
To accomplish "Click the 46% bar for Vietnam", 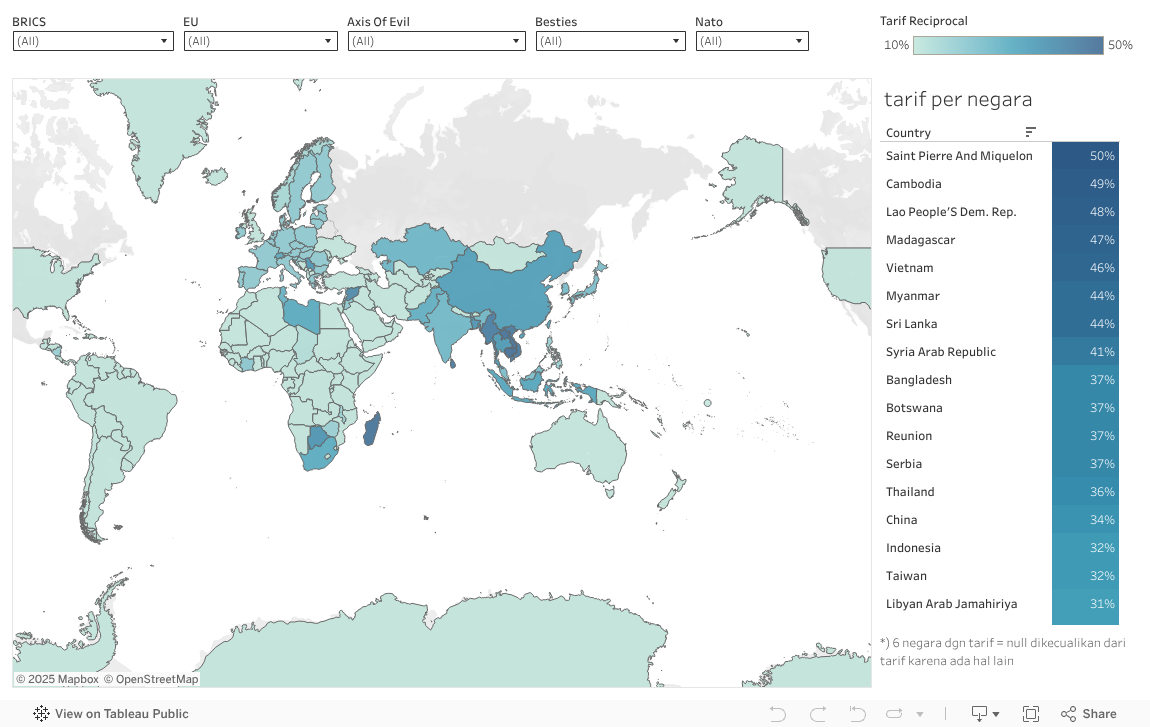I will pyautogui.click(x=1085, y=268).
